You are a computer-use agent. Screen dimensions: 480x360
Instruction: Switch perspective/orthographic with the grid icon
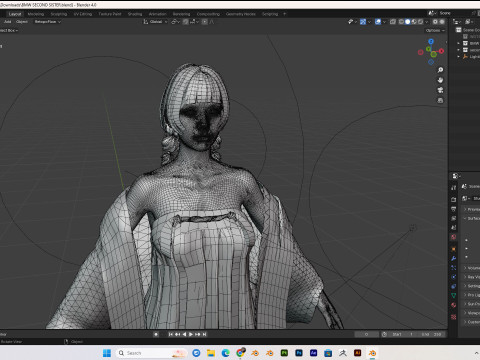(x=440, y=100)
